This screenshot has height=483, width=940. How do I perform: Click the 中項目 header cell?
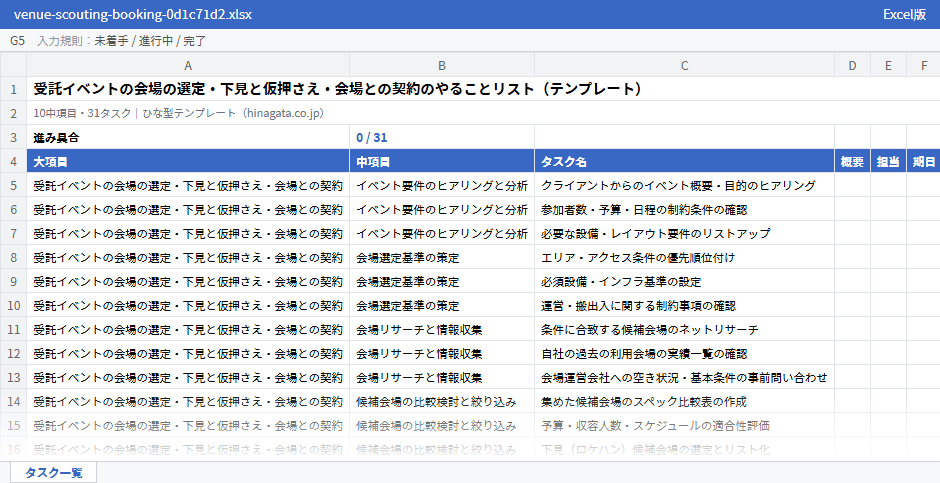[442, 161]
